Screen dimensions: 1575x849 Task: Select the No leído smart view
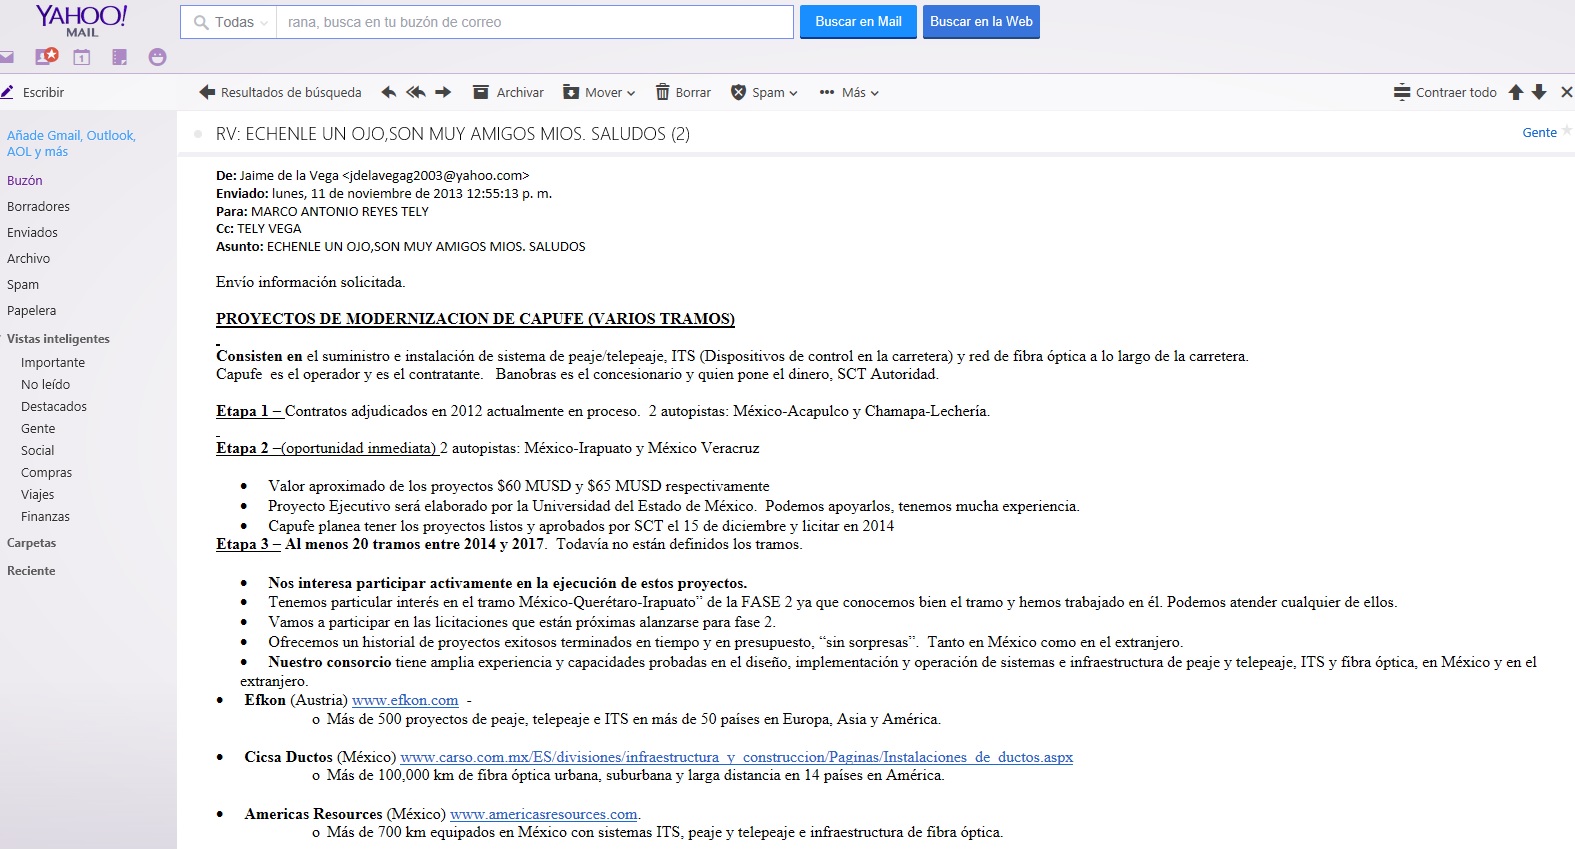(45, 384)
